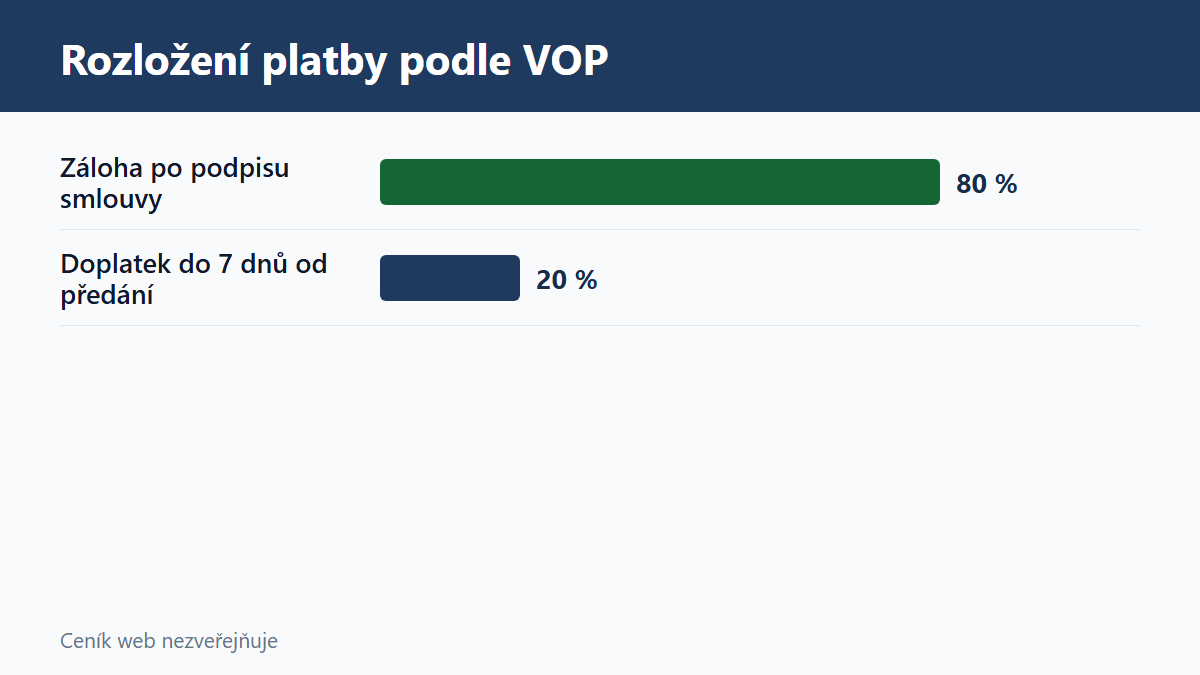Click the navy 20 % Doplatek bar
The width and height of the screenshot is (1200, 675).
[450, 278]
